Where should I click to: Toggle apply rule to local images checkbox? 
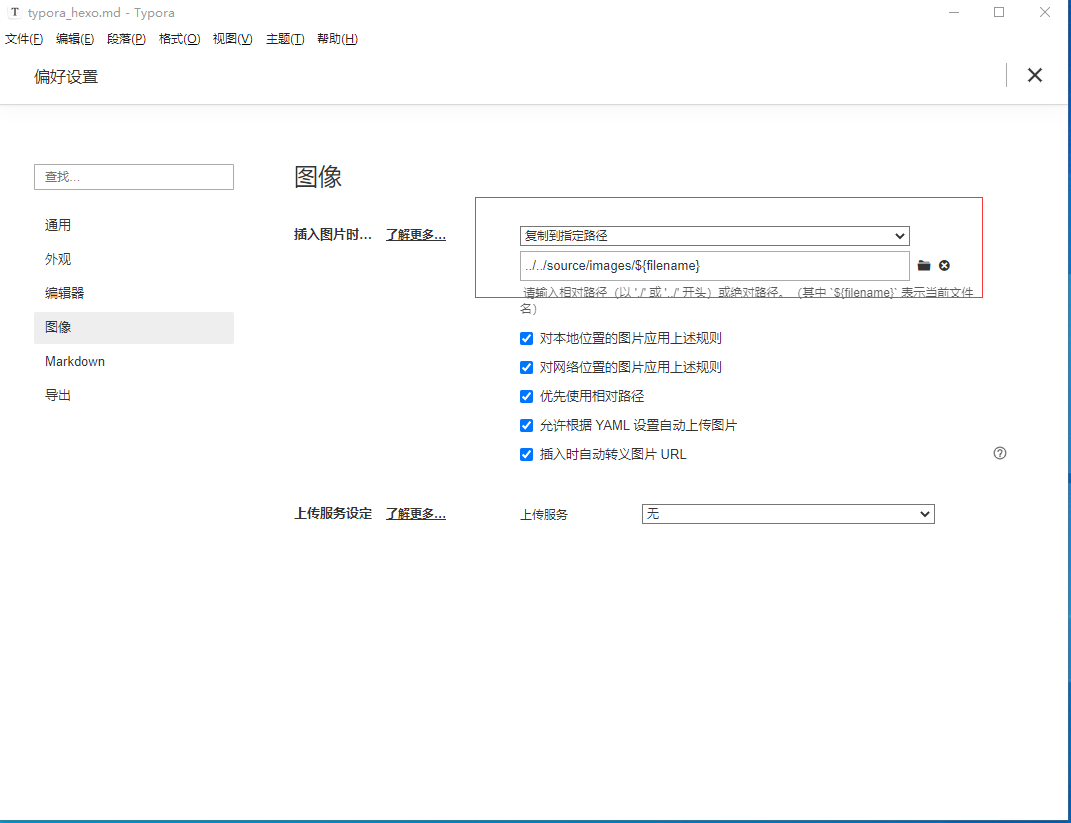tap(527, 339)
